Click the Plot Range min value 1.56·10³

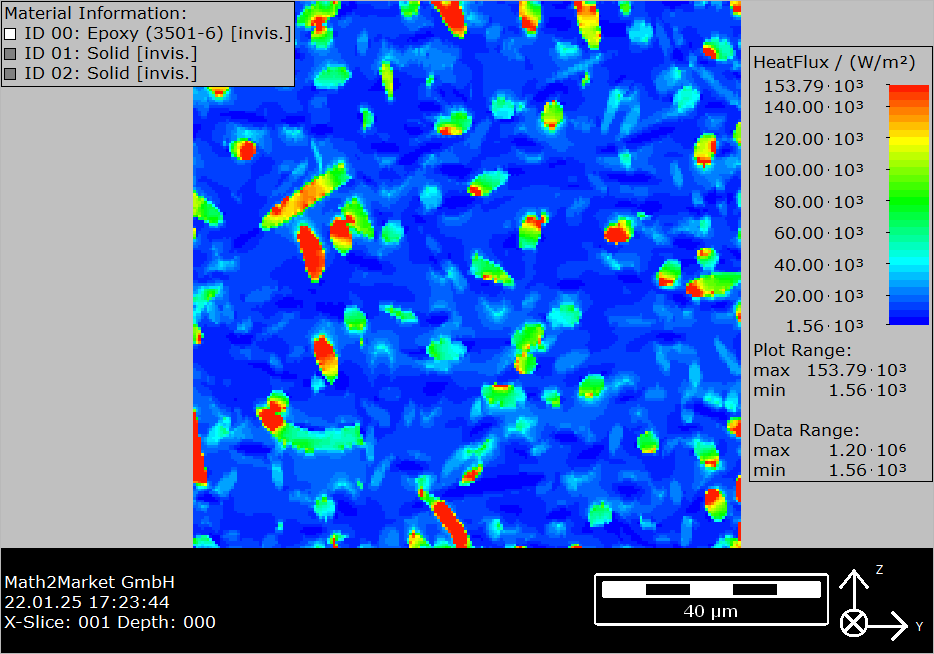[x=868, y=391]
